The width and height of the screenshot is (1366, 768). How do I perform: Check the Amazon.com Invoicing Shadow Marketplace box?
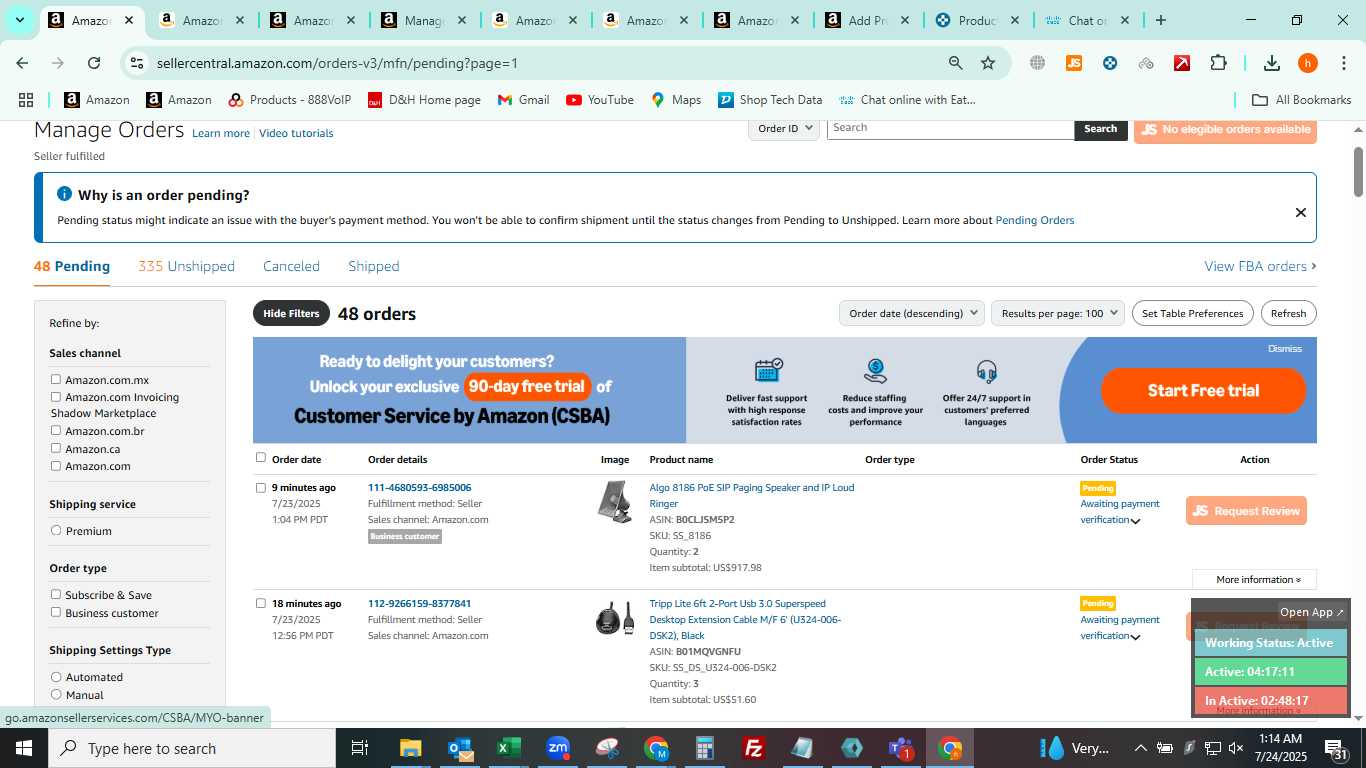(56, 396)
